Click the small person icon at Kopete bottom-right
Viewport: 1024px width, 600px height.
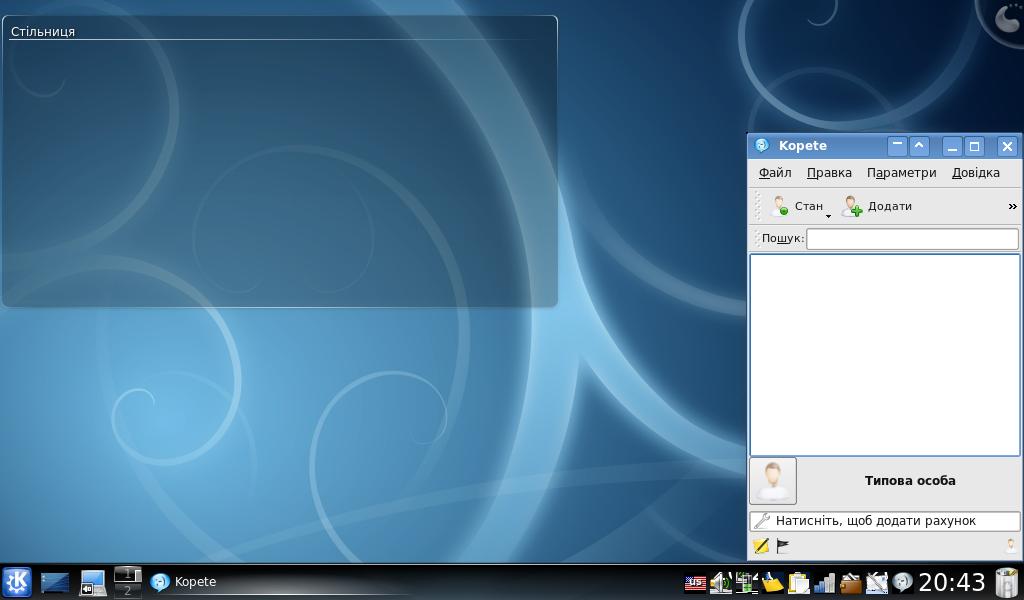tap(1011, 546)
